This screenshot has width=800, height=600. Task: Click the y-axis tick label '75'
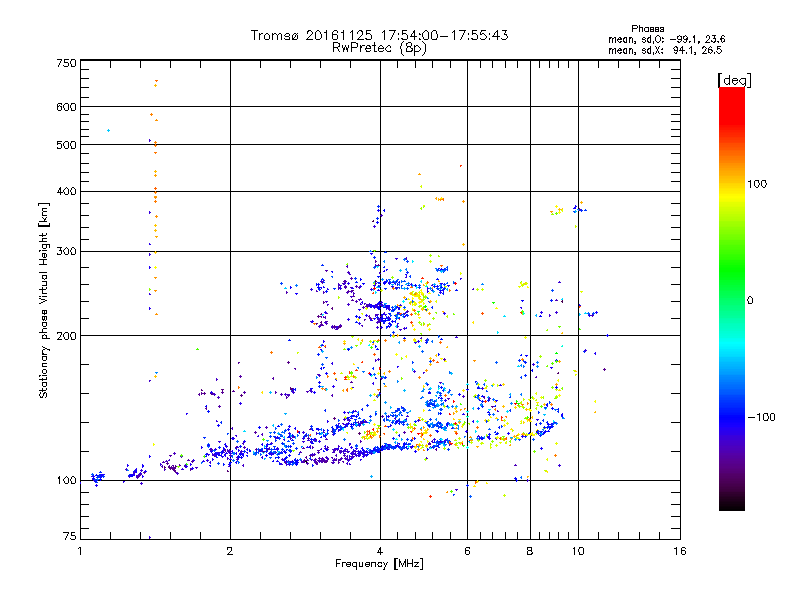tap(70, 536)
